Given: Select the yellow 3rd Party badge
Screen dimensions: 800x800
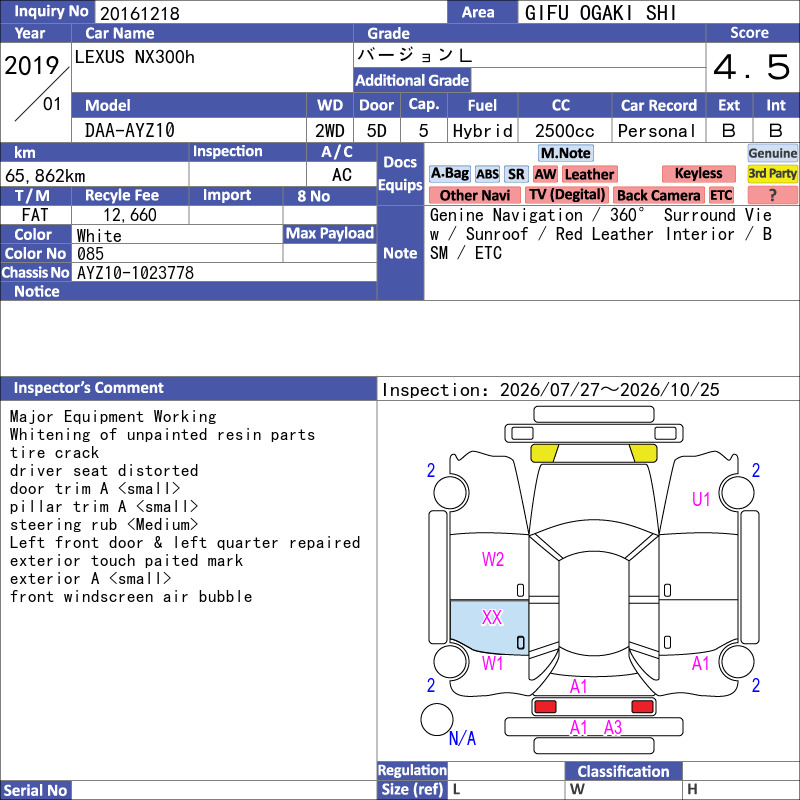Looking at the screenshot, I should (772, 173).
